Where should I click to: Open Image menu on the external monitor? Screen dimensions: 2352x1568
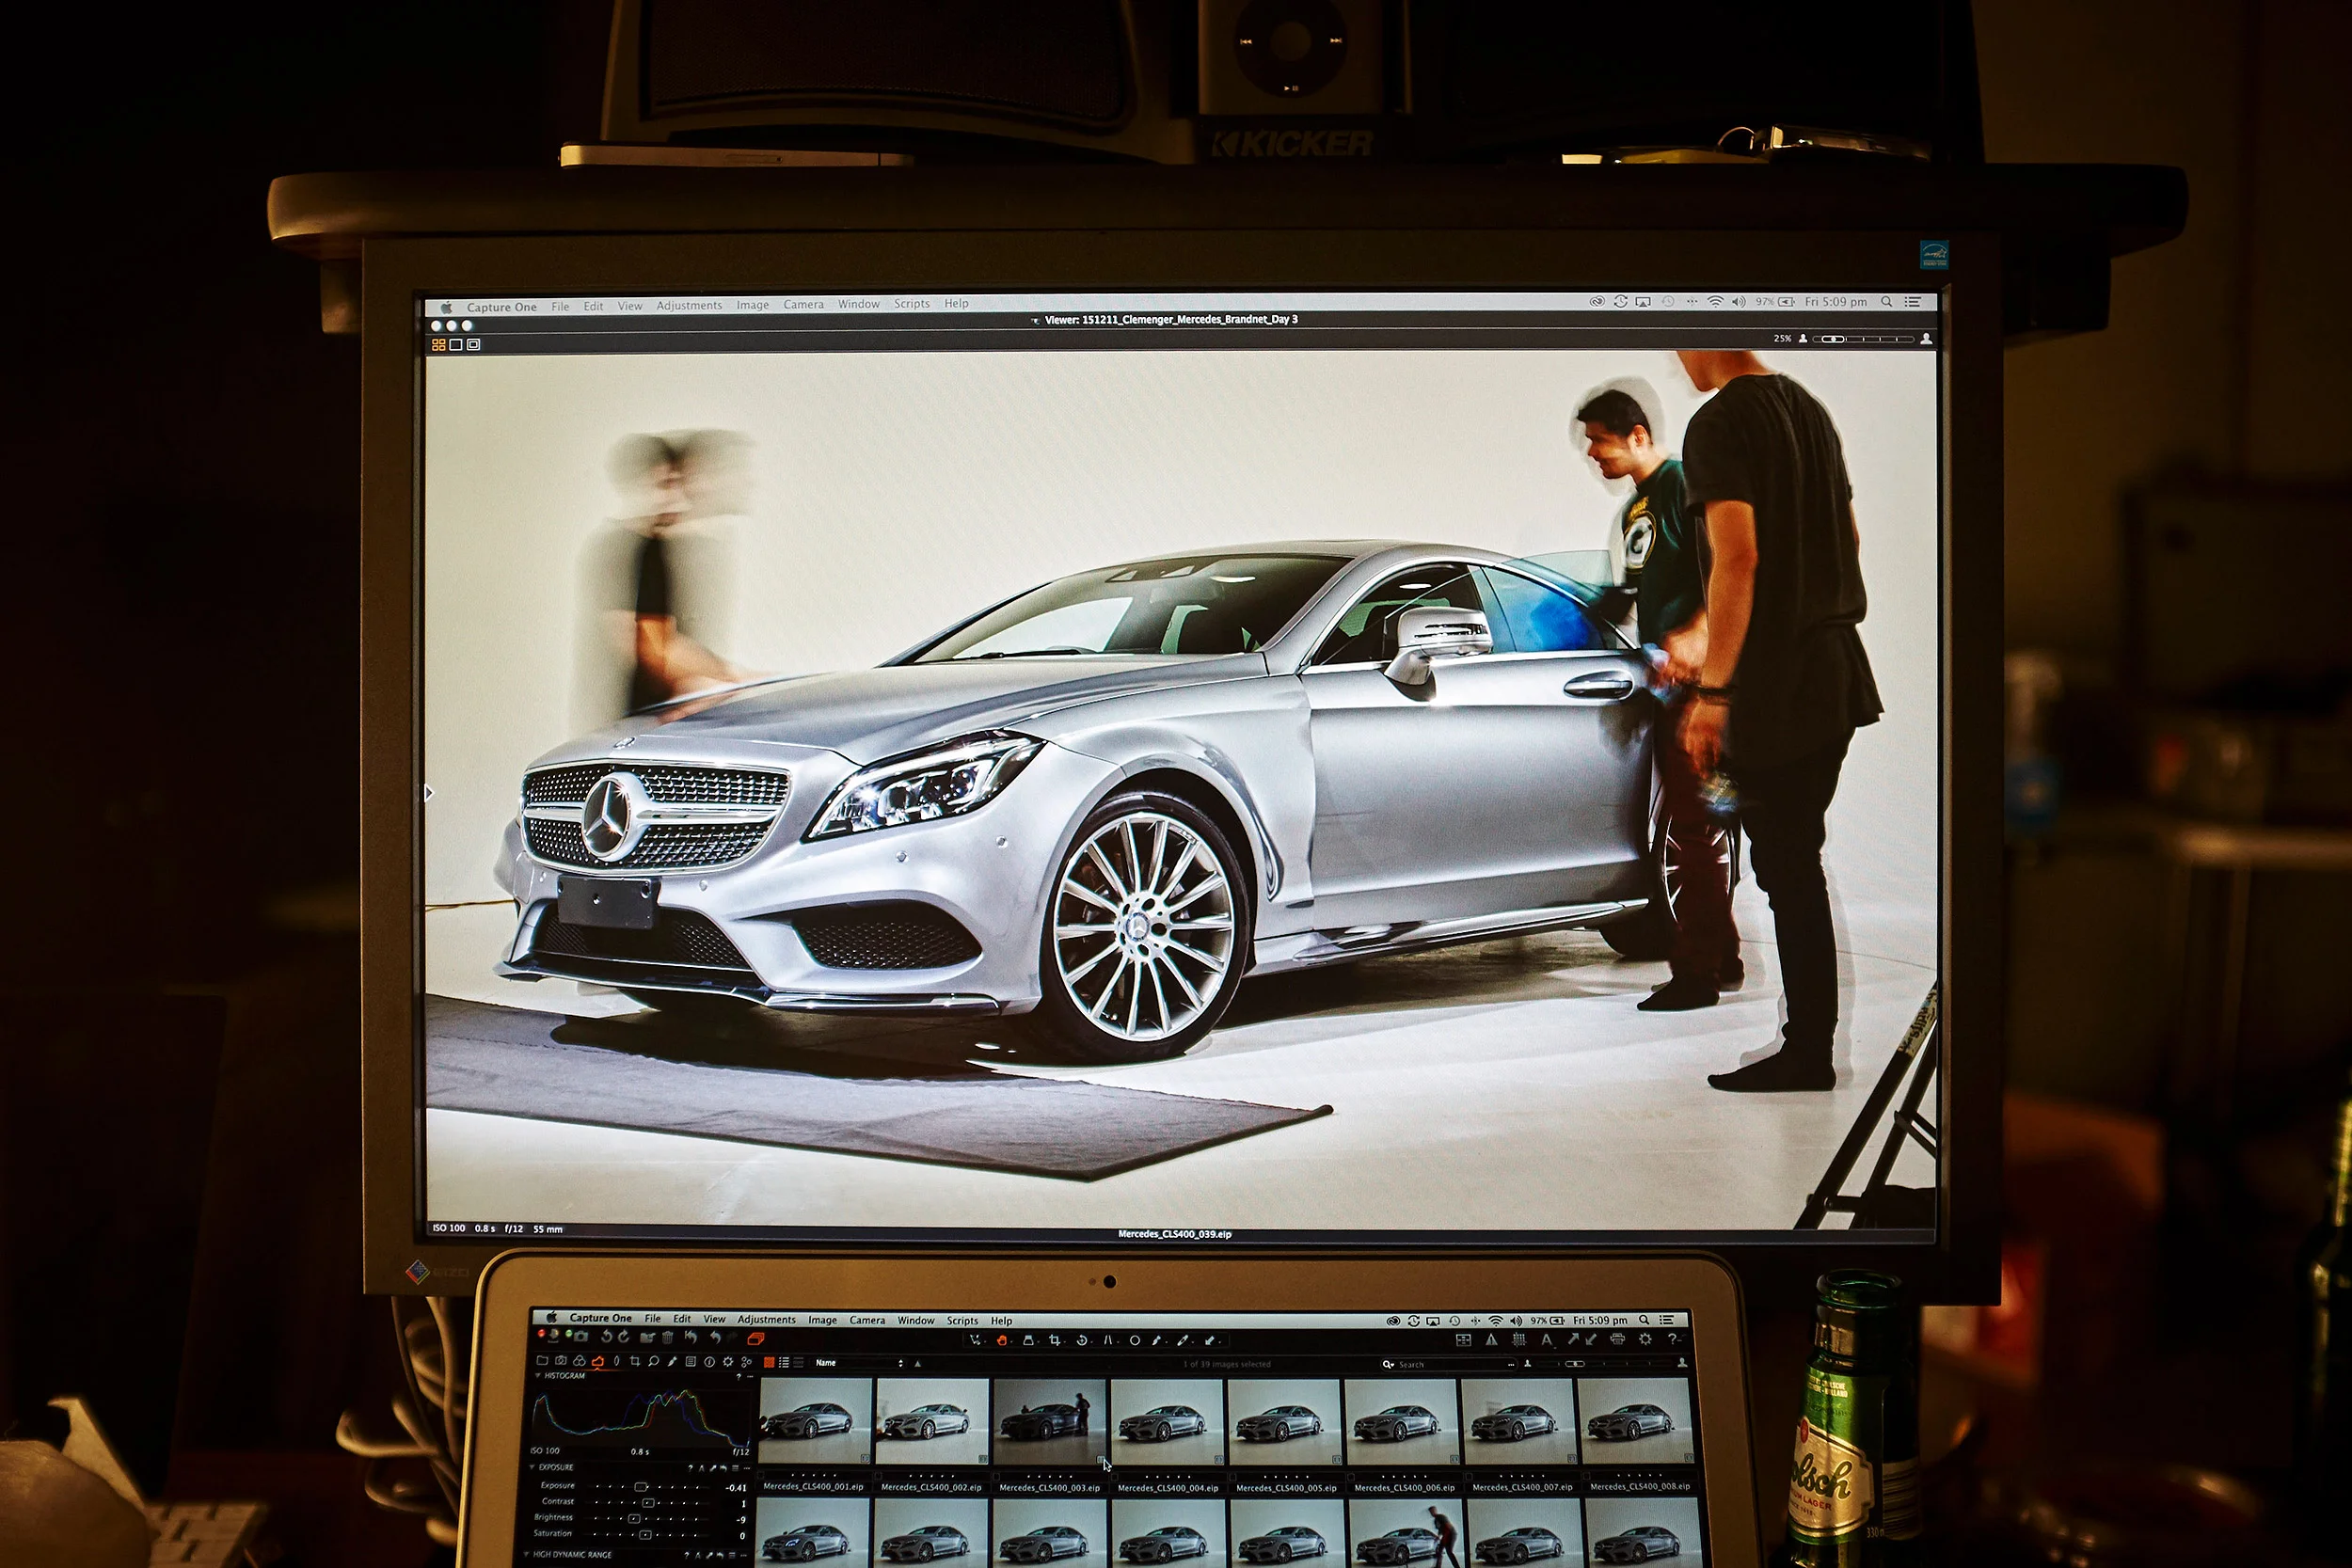752,305
